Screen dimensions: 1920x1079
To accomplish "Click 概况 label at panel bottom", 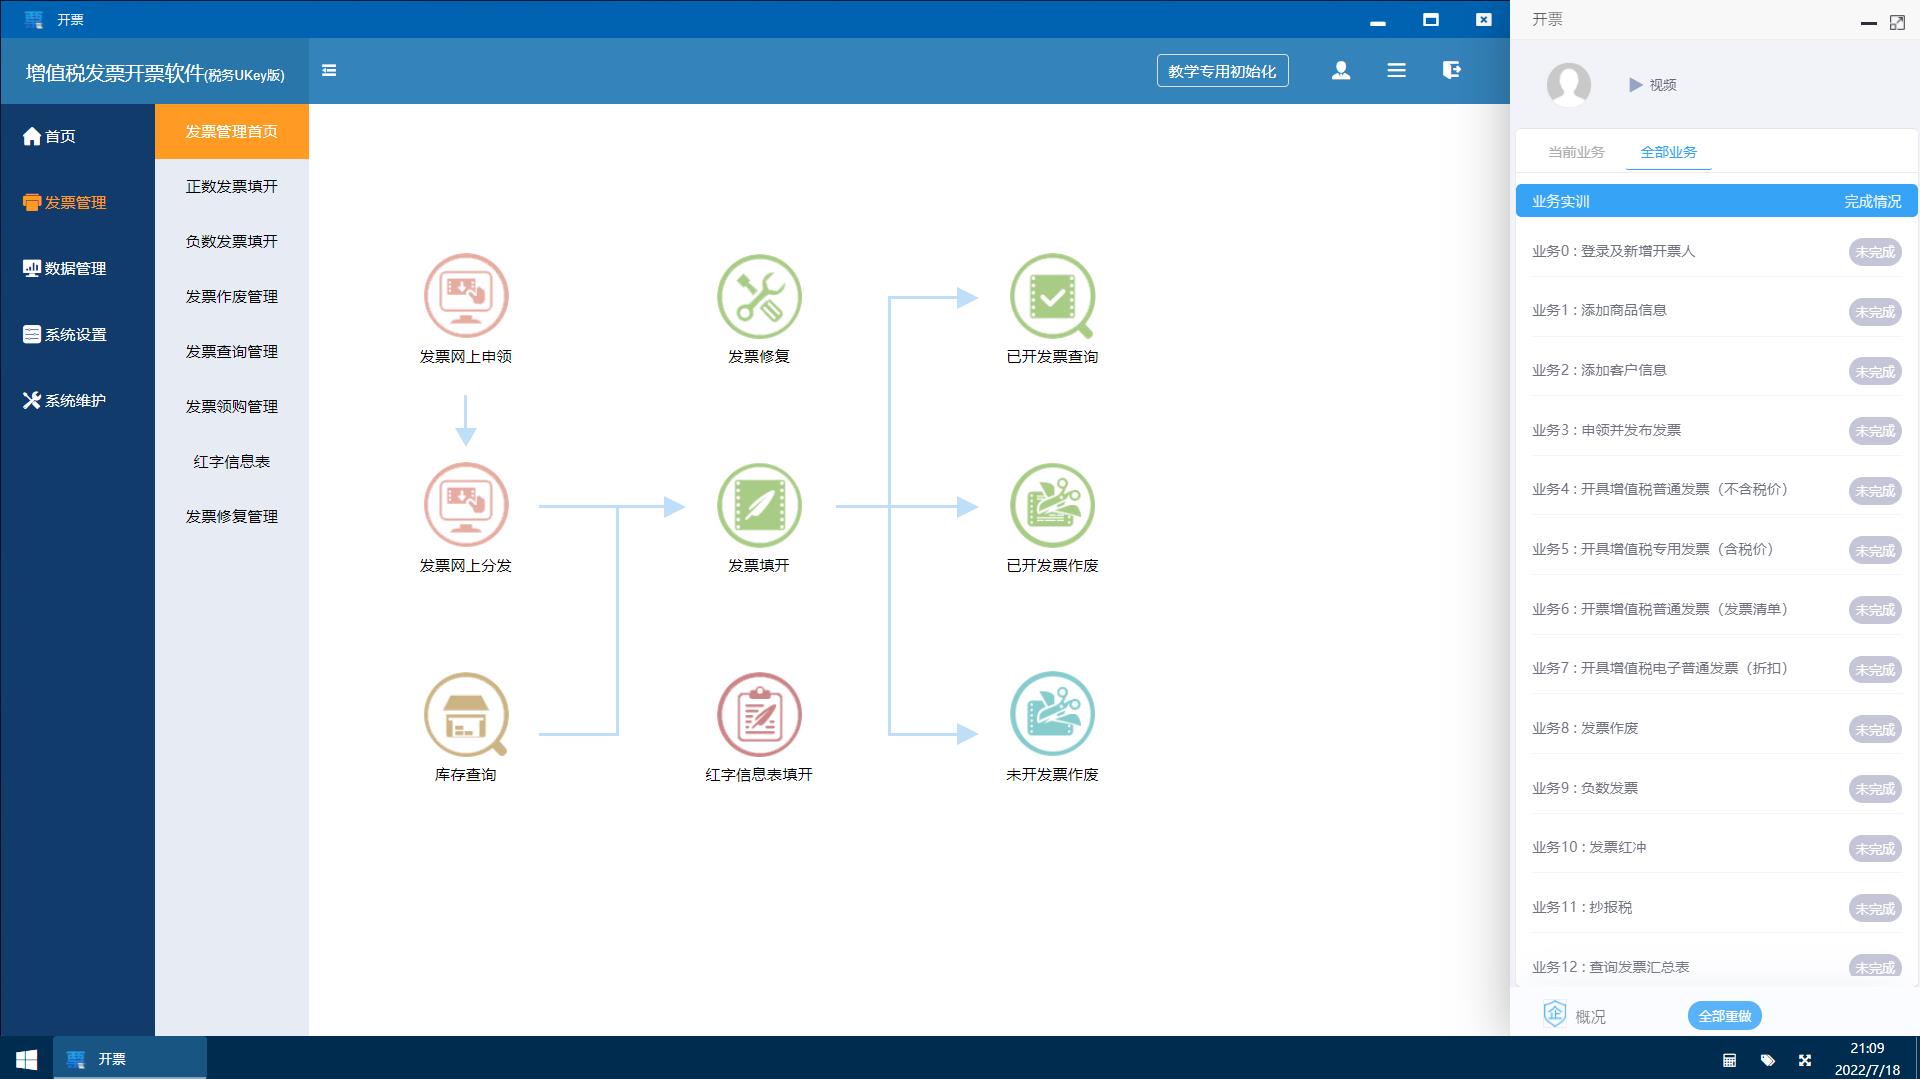I will 1590,1016.
